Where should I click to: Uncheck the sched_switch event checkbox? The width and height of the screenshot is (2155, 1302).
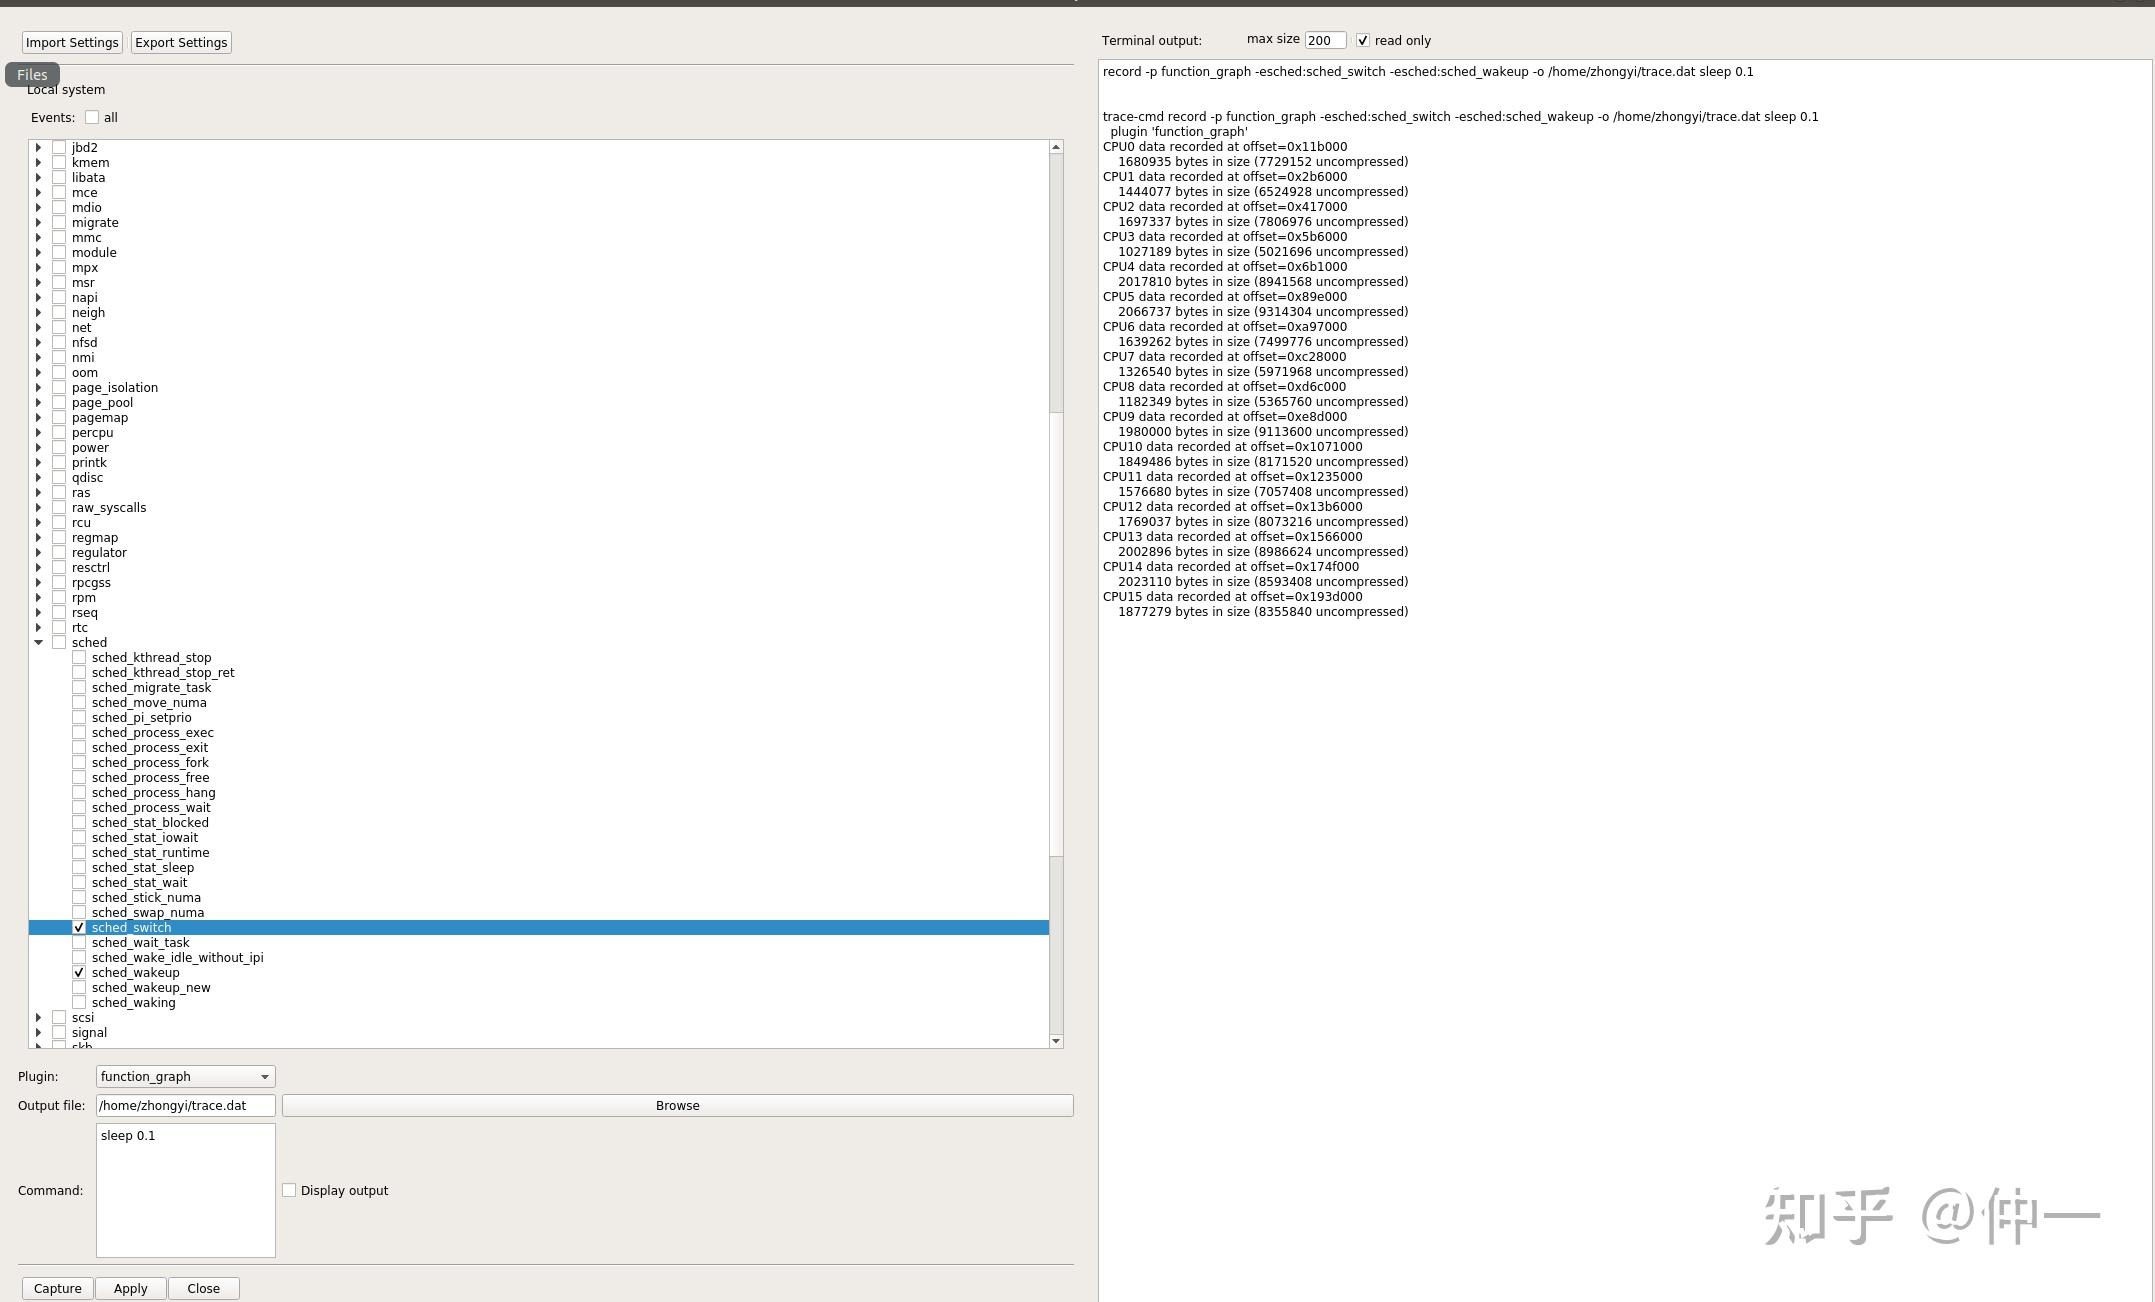pos(79,928)
